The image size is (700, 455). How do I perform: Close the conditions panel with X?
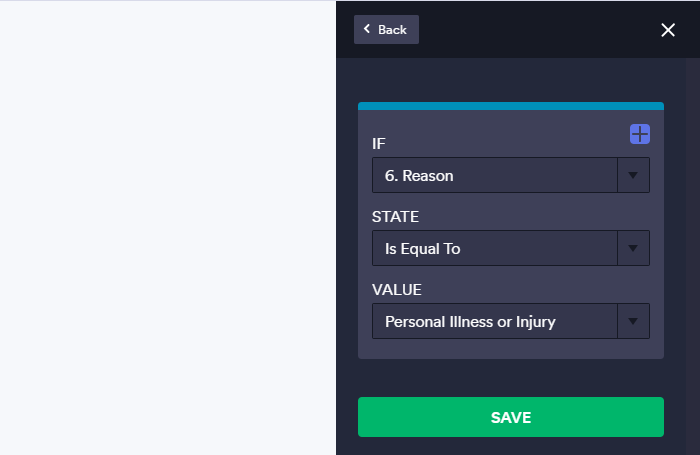click(668, 30)
